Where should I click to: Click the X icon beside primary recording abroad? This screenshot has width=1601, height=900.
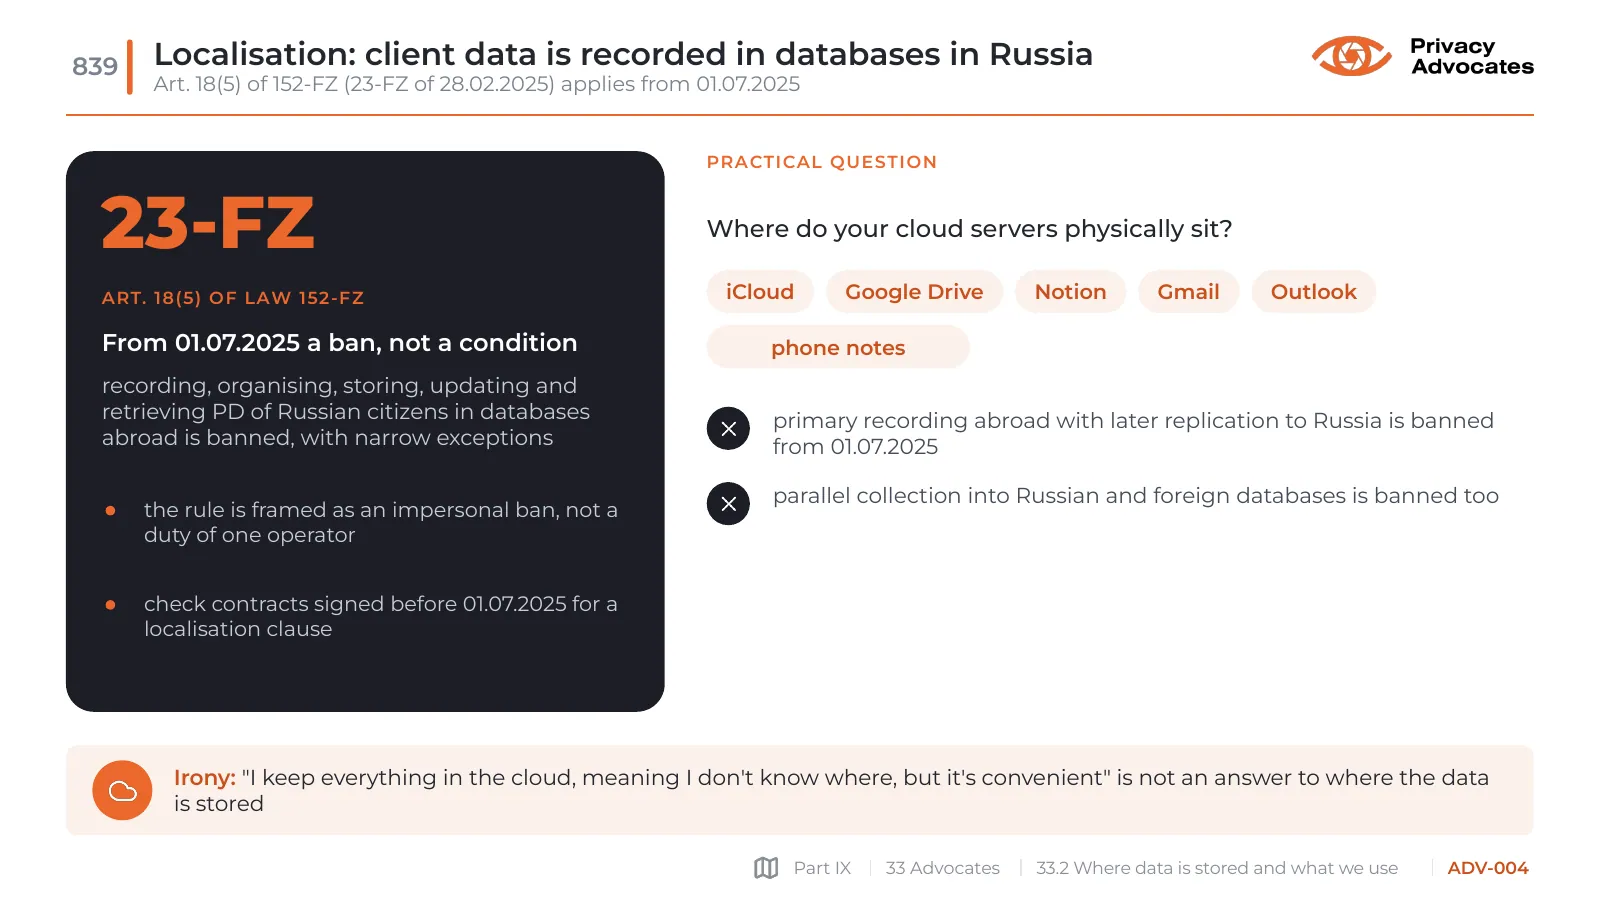pyautogui.click(x=728, y=429)
